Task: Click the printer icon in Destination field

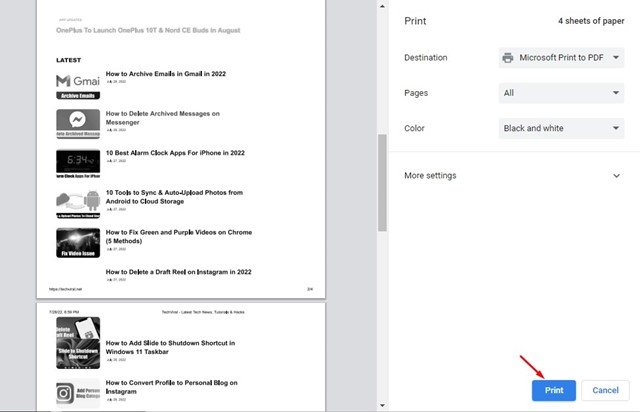Action: coord(510,58)
